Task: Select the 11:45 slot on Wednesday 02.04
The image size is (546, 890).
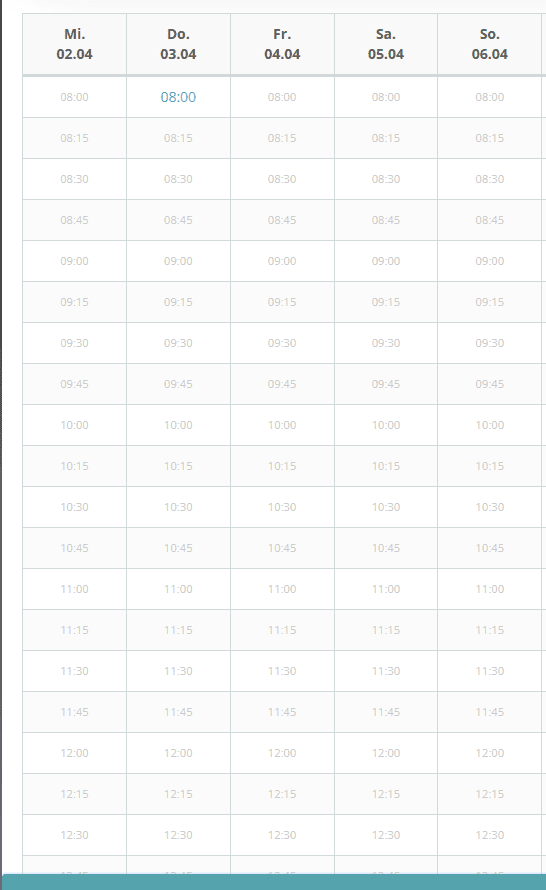Action: pyautogui.click(x=74, y=712)
